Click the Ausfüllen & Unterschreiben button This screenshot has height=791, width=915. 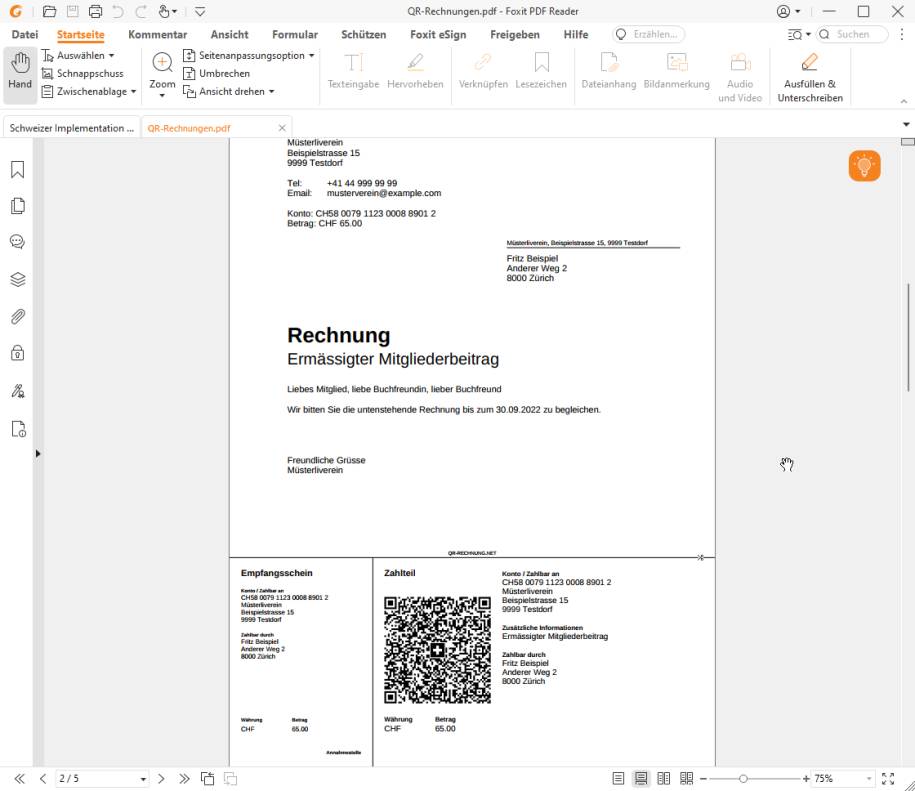tap(810, 70)
